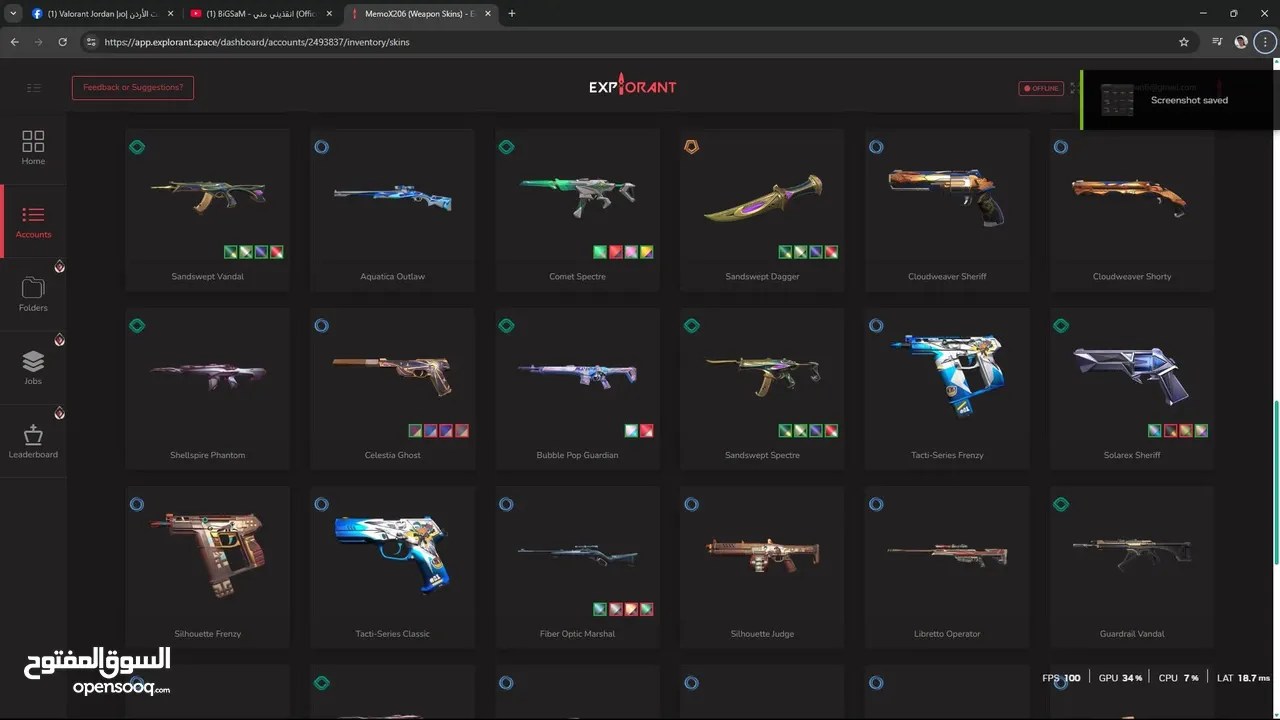Select first chroma swatch of Solarex Sheriff
1280x720 pixels.
point(1155,431)
